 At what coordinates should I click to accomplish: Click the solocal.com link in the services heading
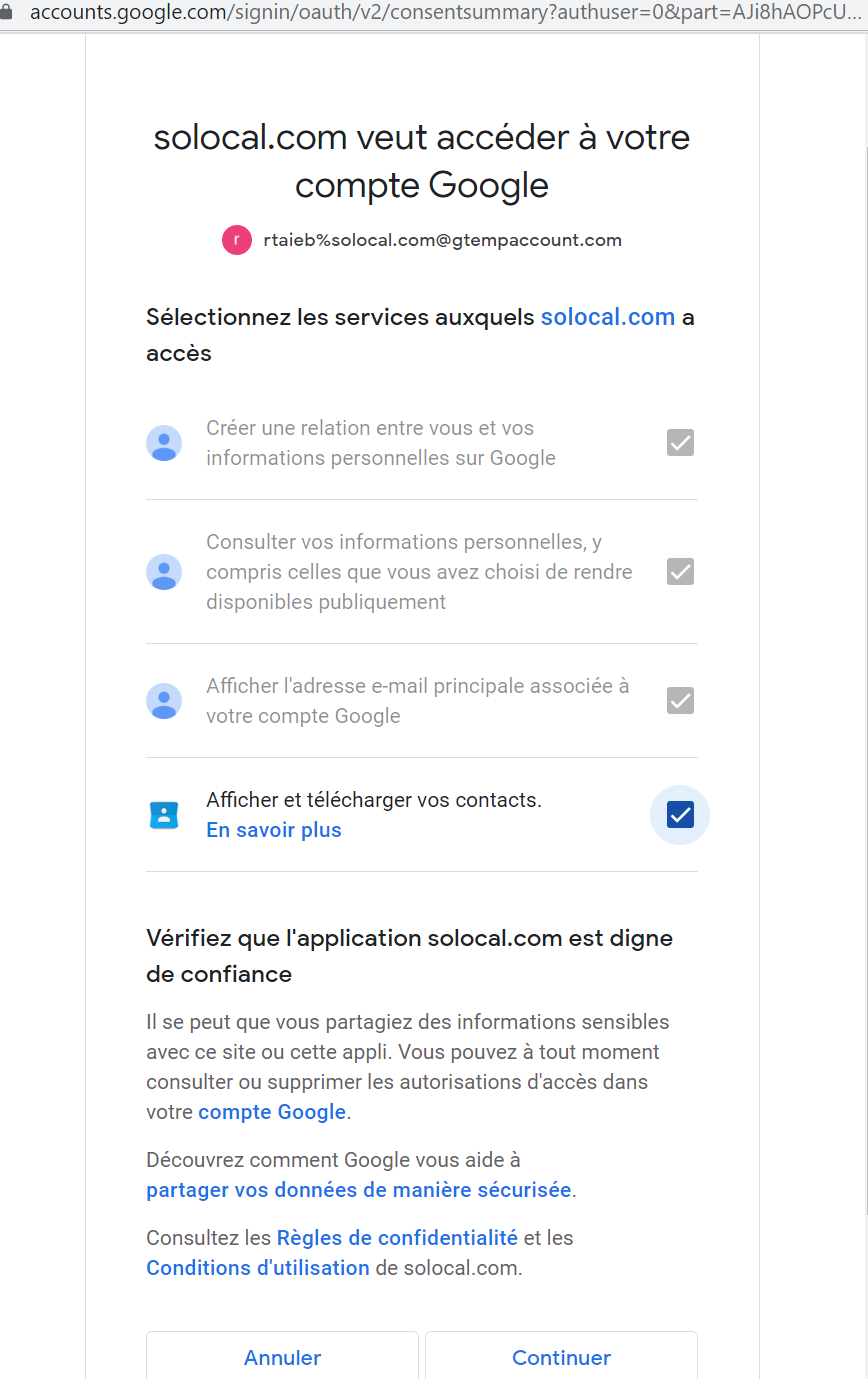(608, 318)
